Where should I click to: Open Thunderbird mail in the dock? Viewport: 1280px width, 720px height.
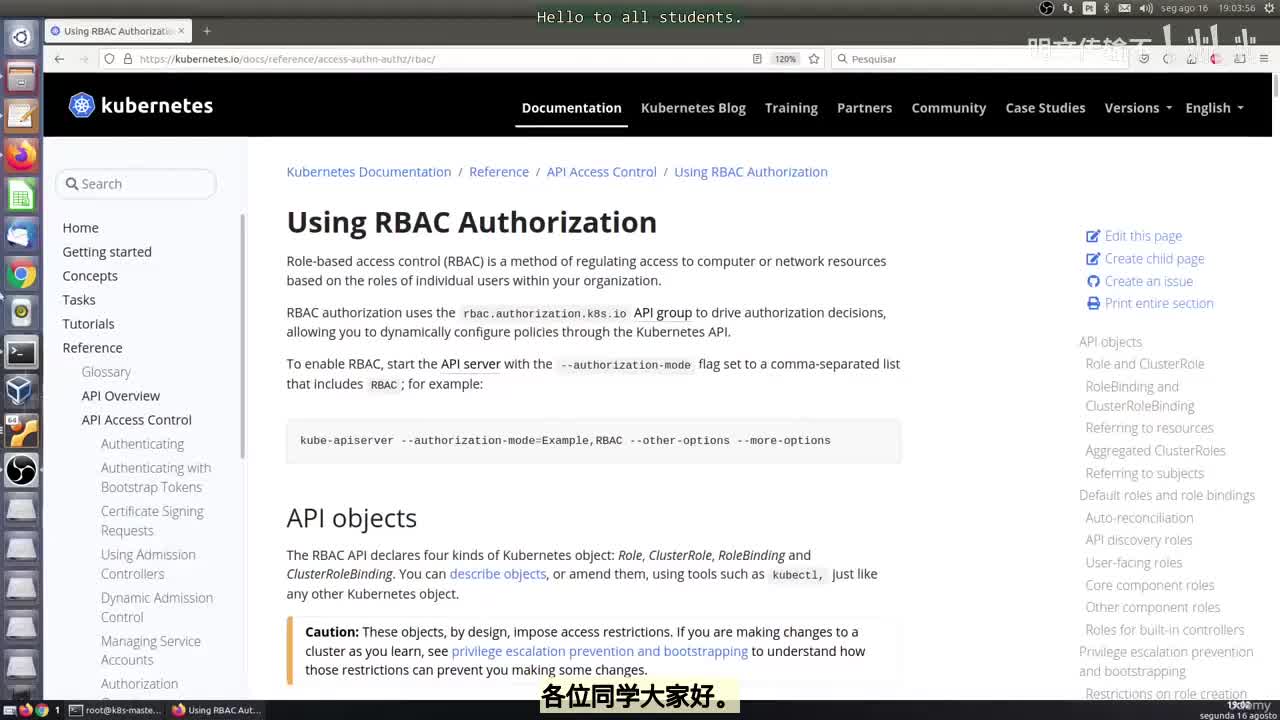coord(21,233)
